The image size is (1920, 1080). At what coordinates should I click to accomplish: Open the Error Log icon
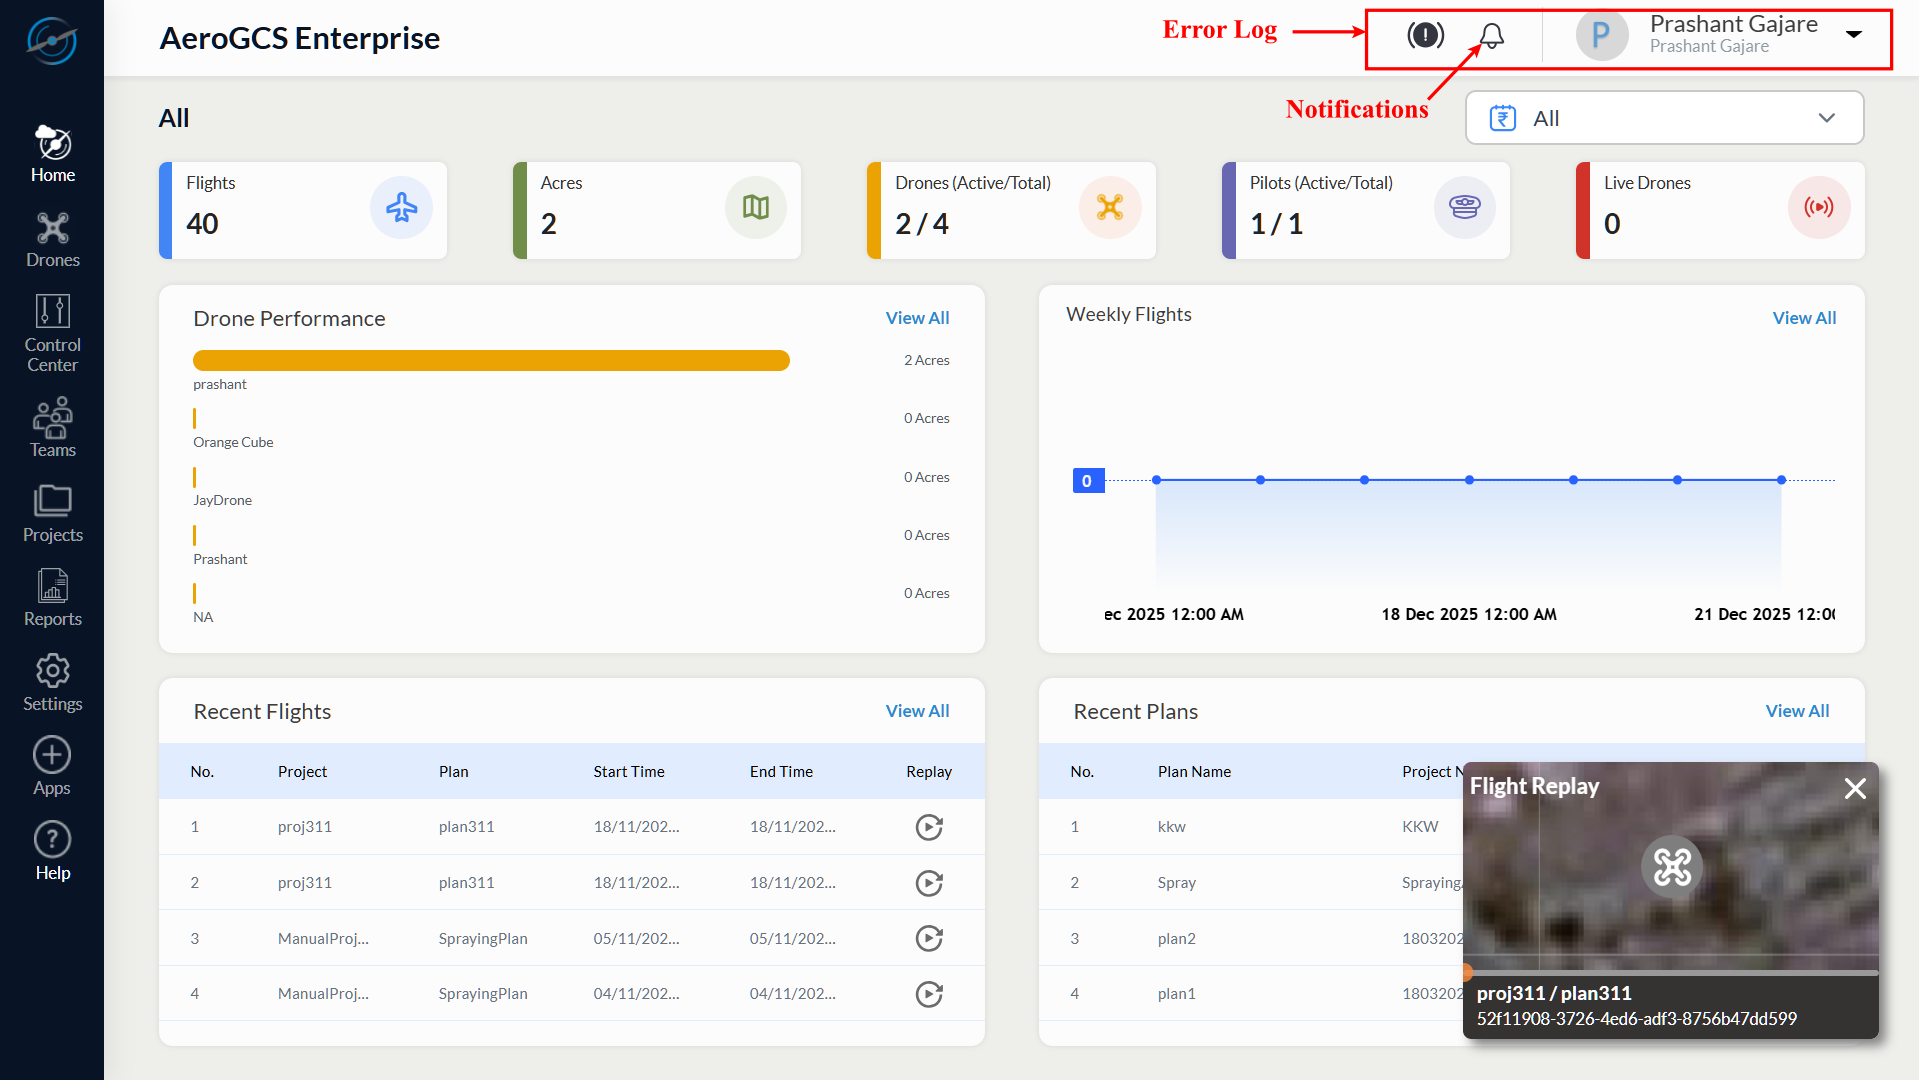pyautogui.click(x=1425, y=35)
